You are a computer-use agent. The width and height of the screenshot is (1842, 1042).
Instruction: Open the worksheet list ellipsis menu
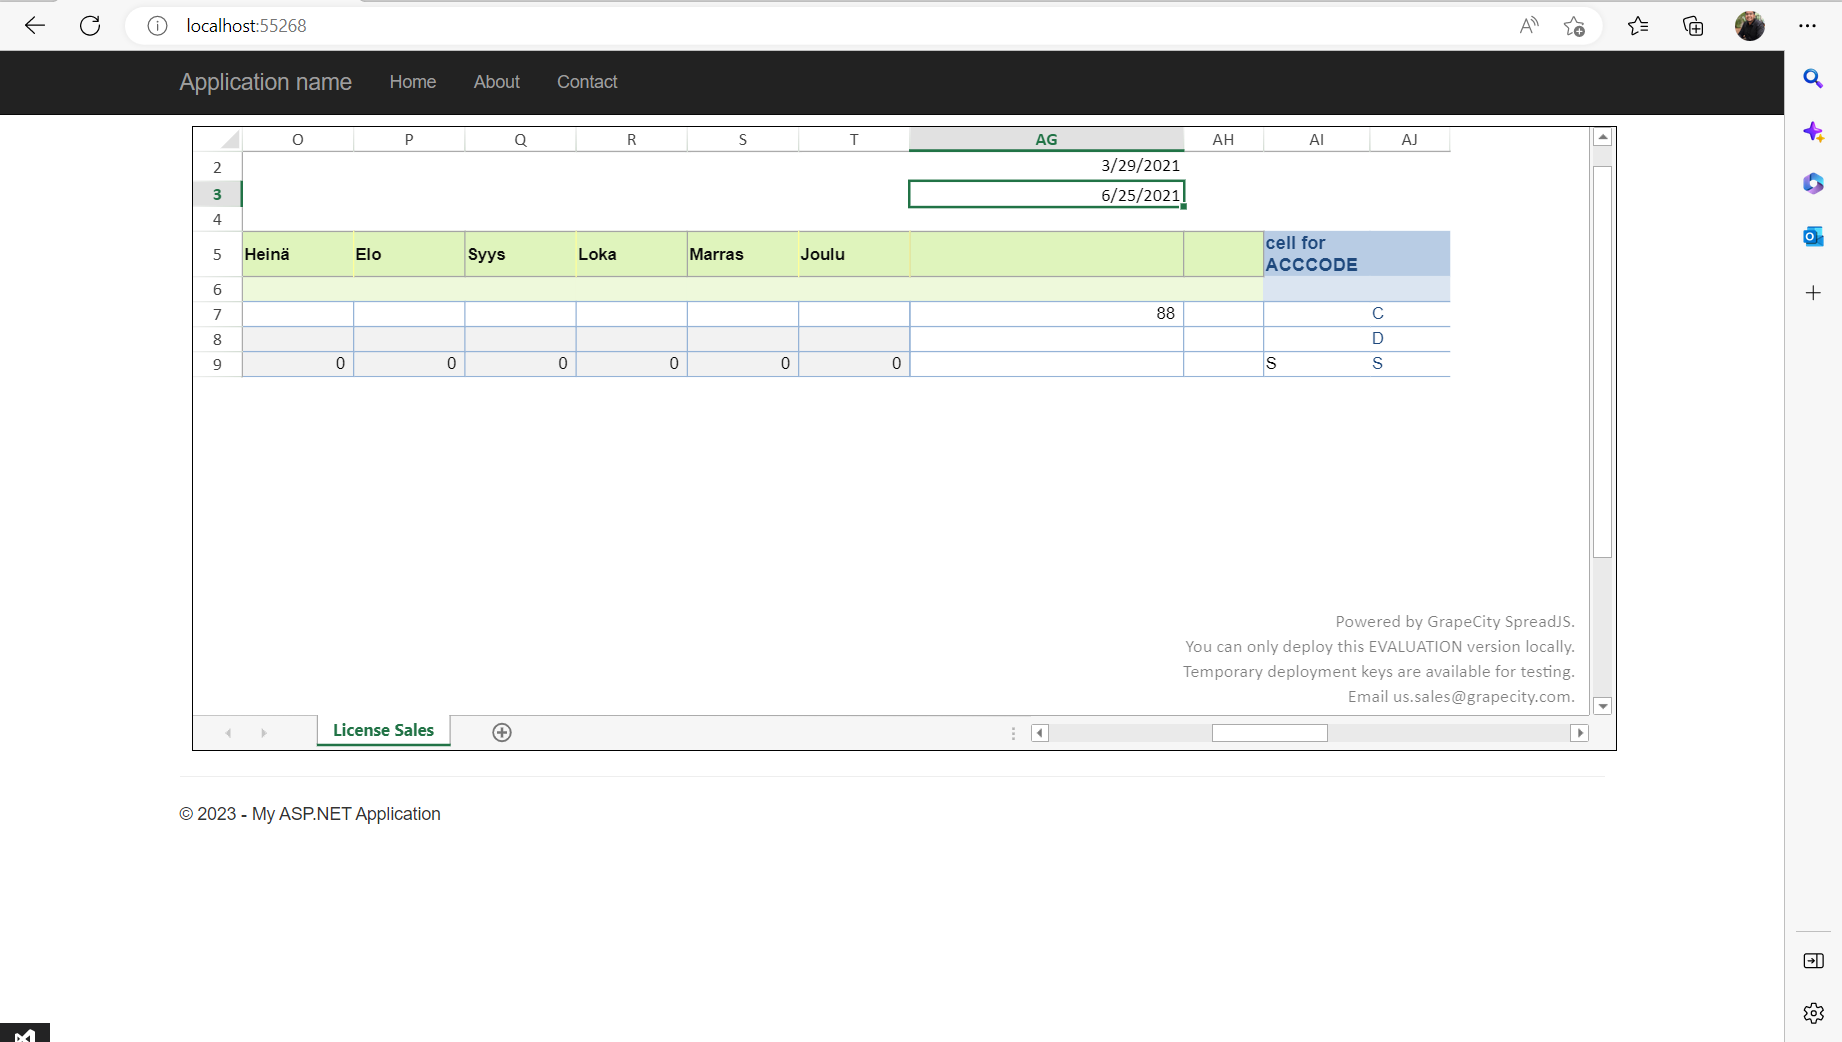[1013, 733]
